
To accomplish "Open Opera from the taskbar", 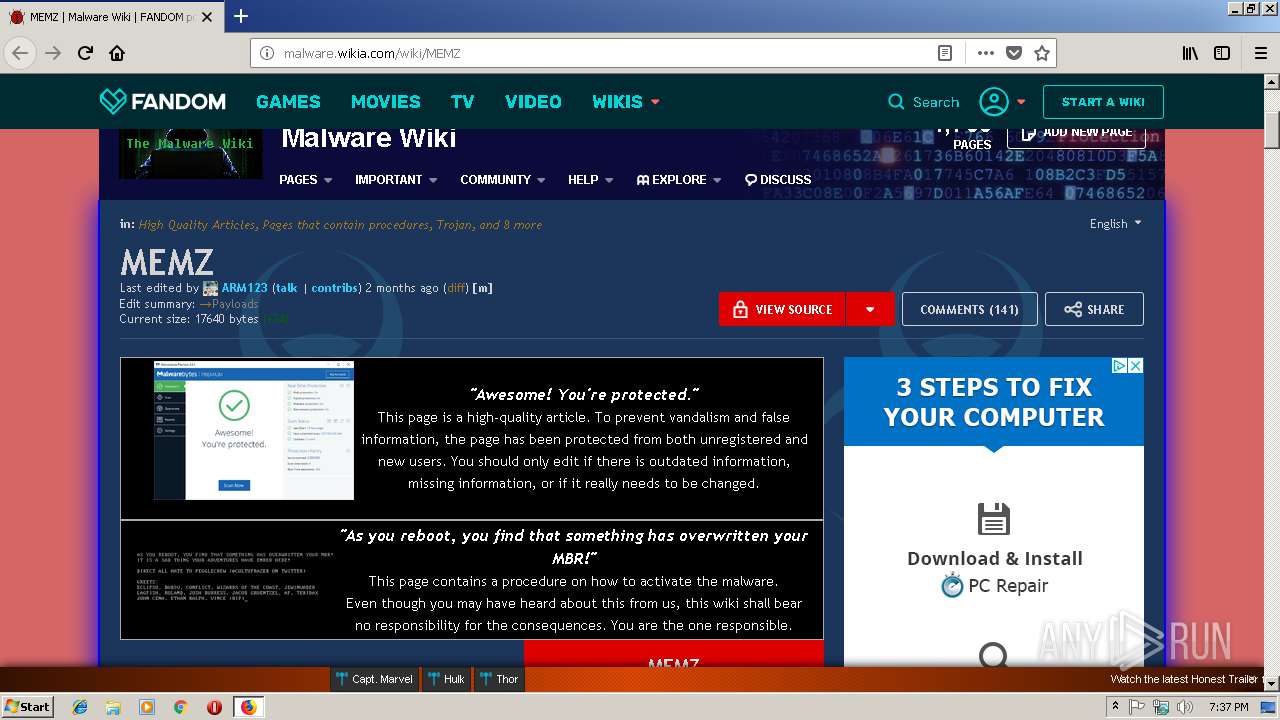I will pyautogui.click(x=214, y=707).
